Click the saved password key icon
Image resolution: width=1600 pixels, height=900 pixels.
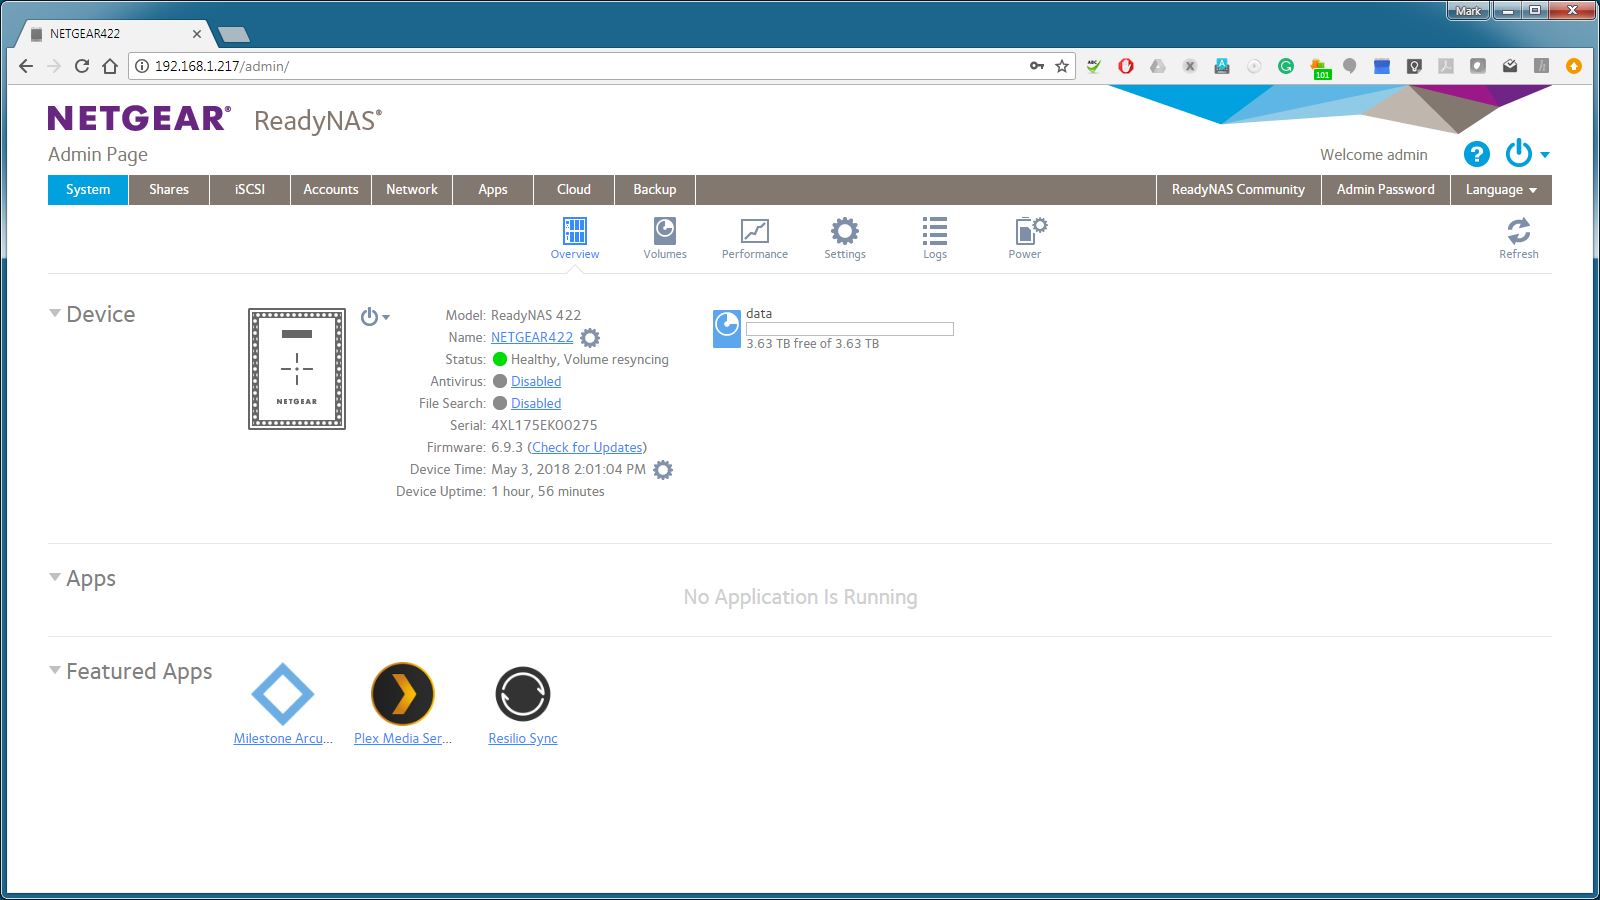click(x=1037, y=66)
